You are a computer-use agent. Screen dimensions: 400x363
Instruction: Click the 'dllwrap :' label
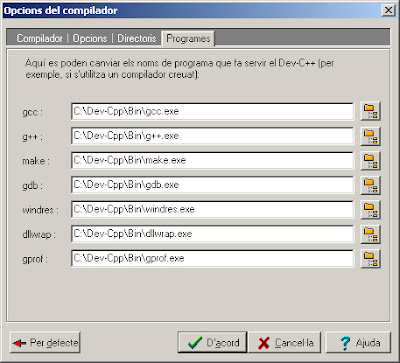(x=39, y=235)
